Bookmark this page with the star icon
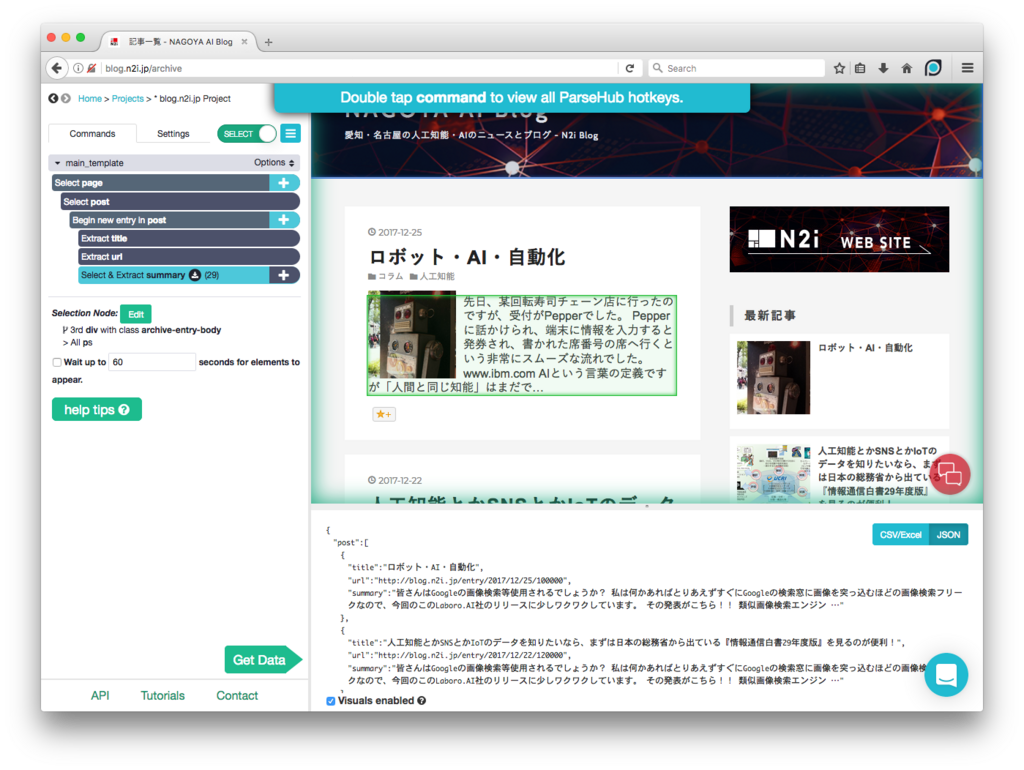The height and width of the screenshot is (770, 1024). (x=839, y=68)
